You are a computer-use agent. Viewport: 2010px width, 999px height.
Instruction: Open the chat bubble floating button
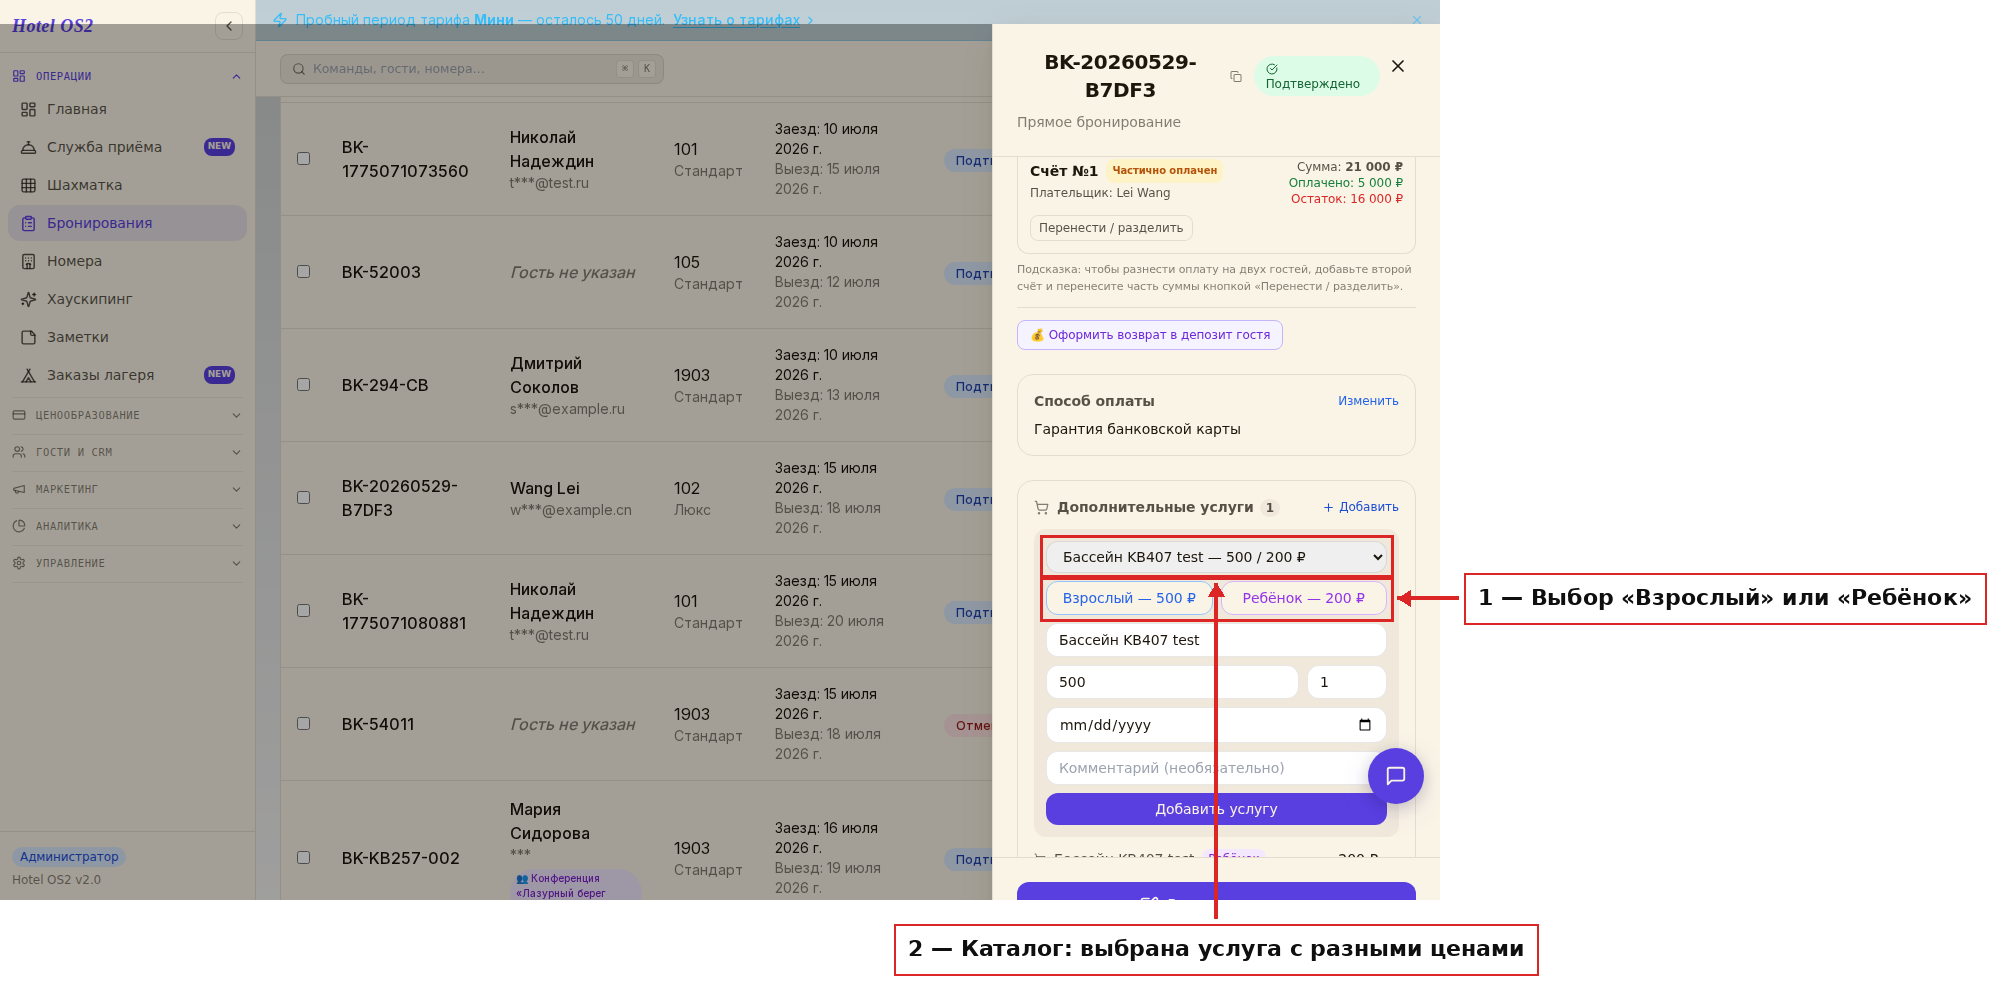coord(1396,776)
